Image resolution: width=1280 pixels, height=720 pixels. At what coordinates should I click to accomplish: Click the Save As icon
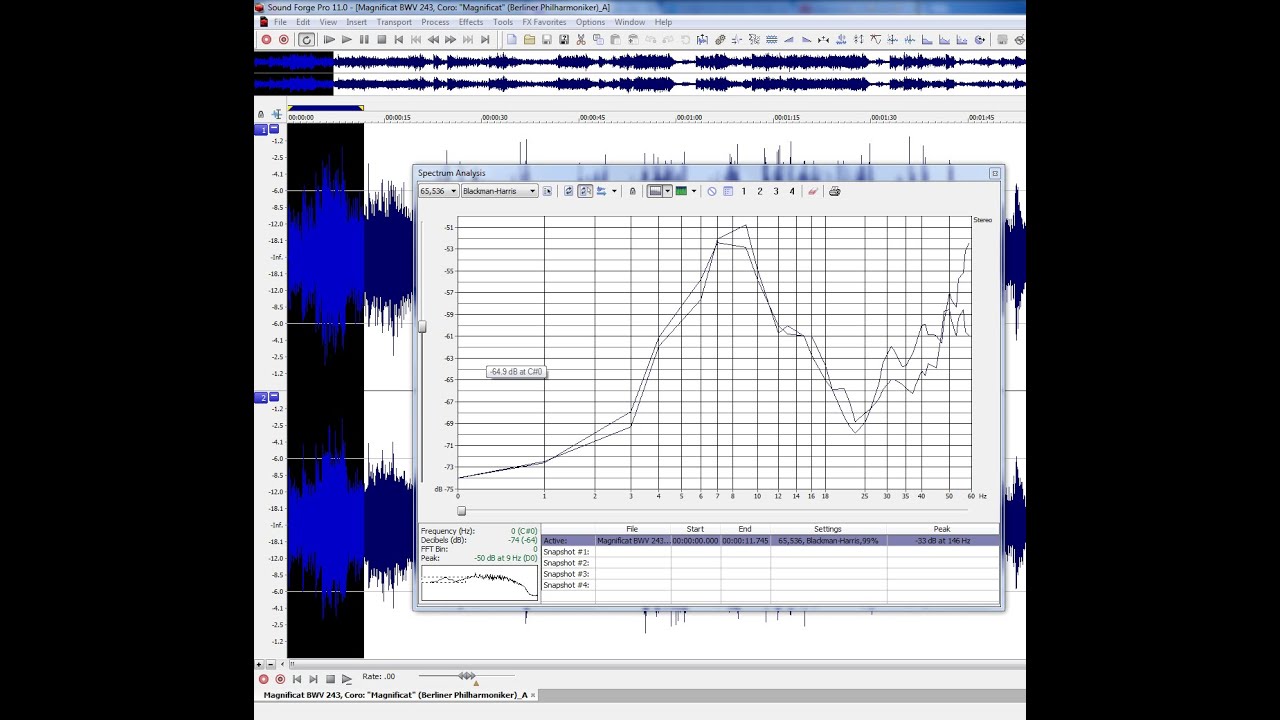(564, 40)
